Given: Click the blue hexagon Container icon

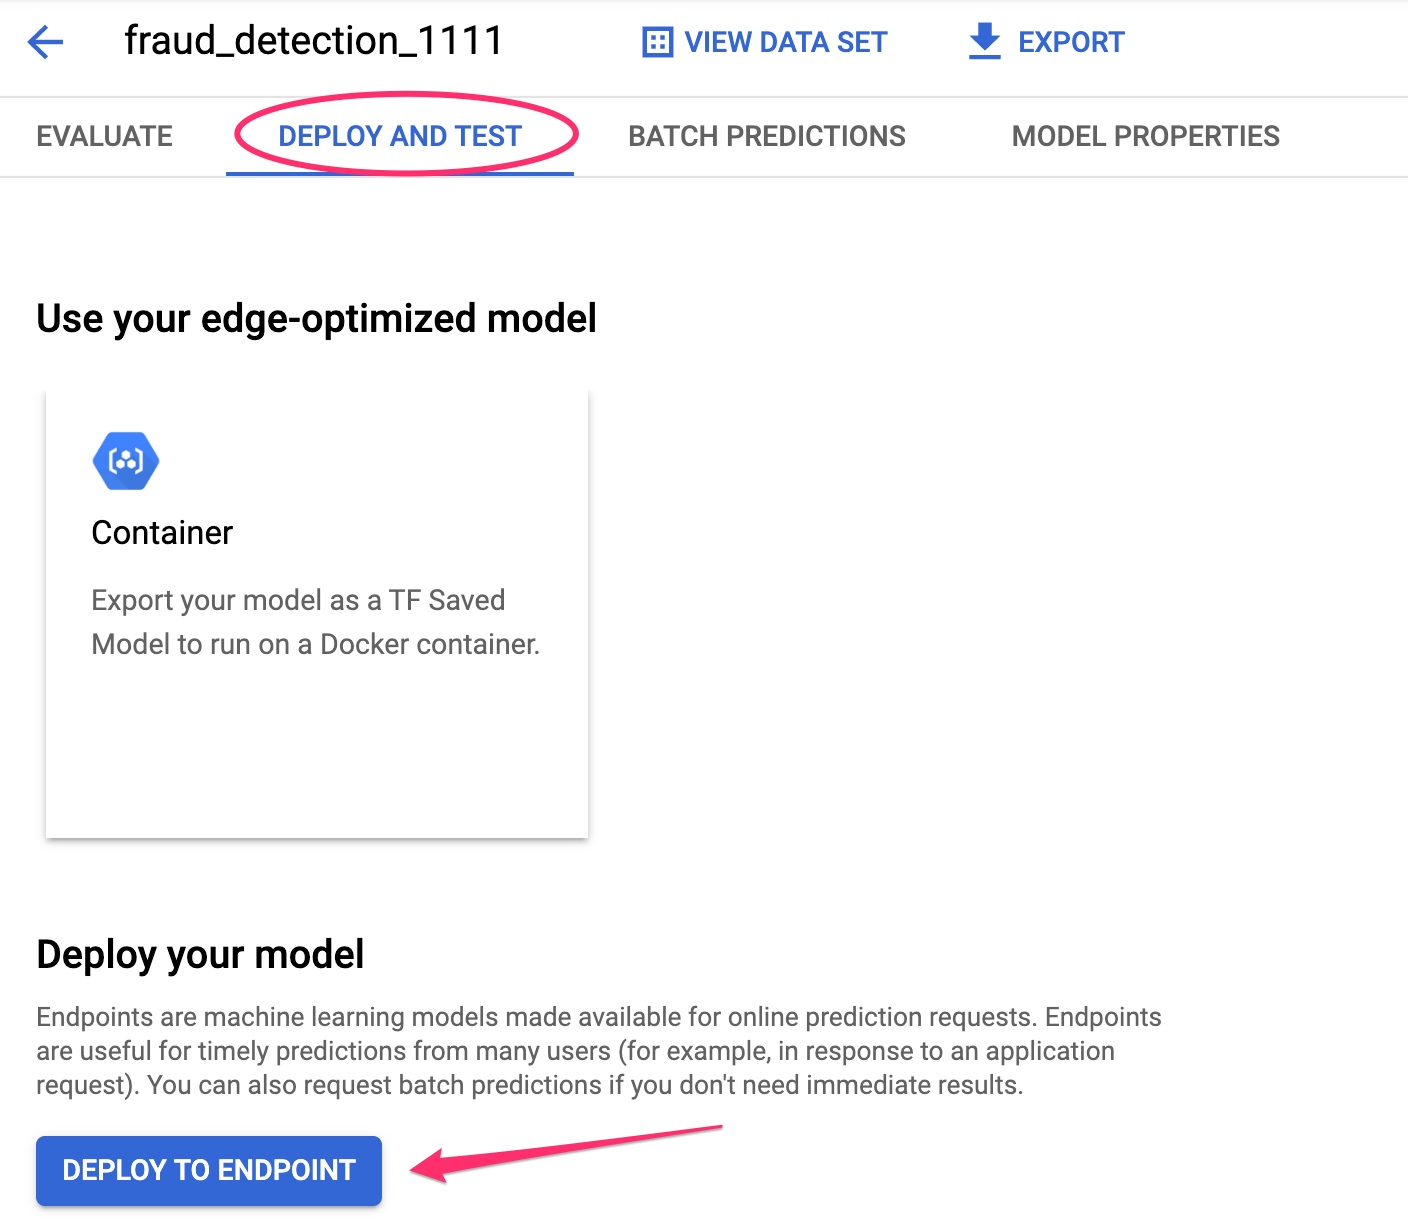Looking at the screenshot, I should click(126, 461).
